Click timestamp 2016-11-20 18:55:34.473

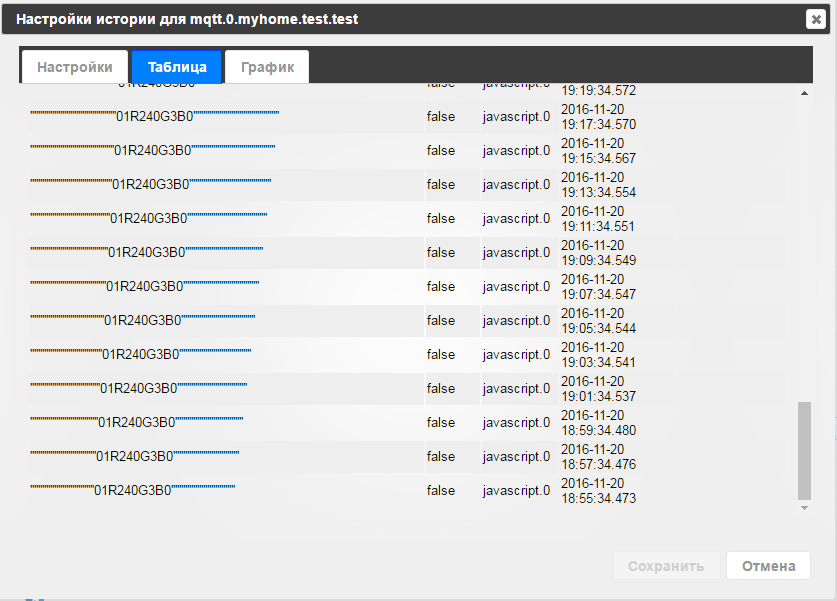[598, 491]
